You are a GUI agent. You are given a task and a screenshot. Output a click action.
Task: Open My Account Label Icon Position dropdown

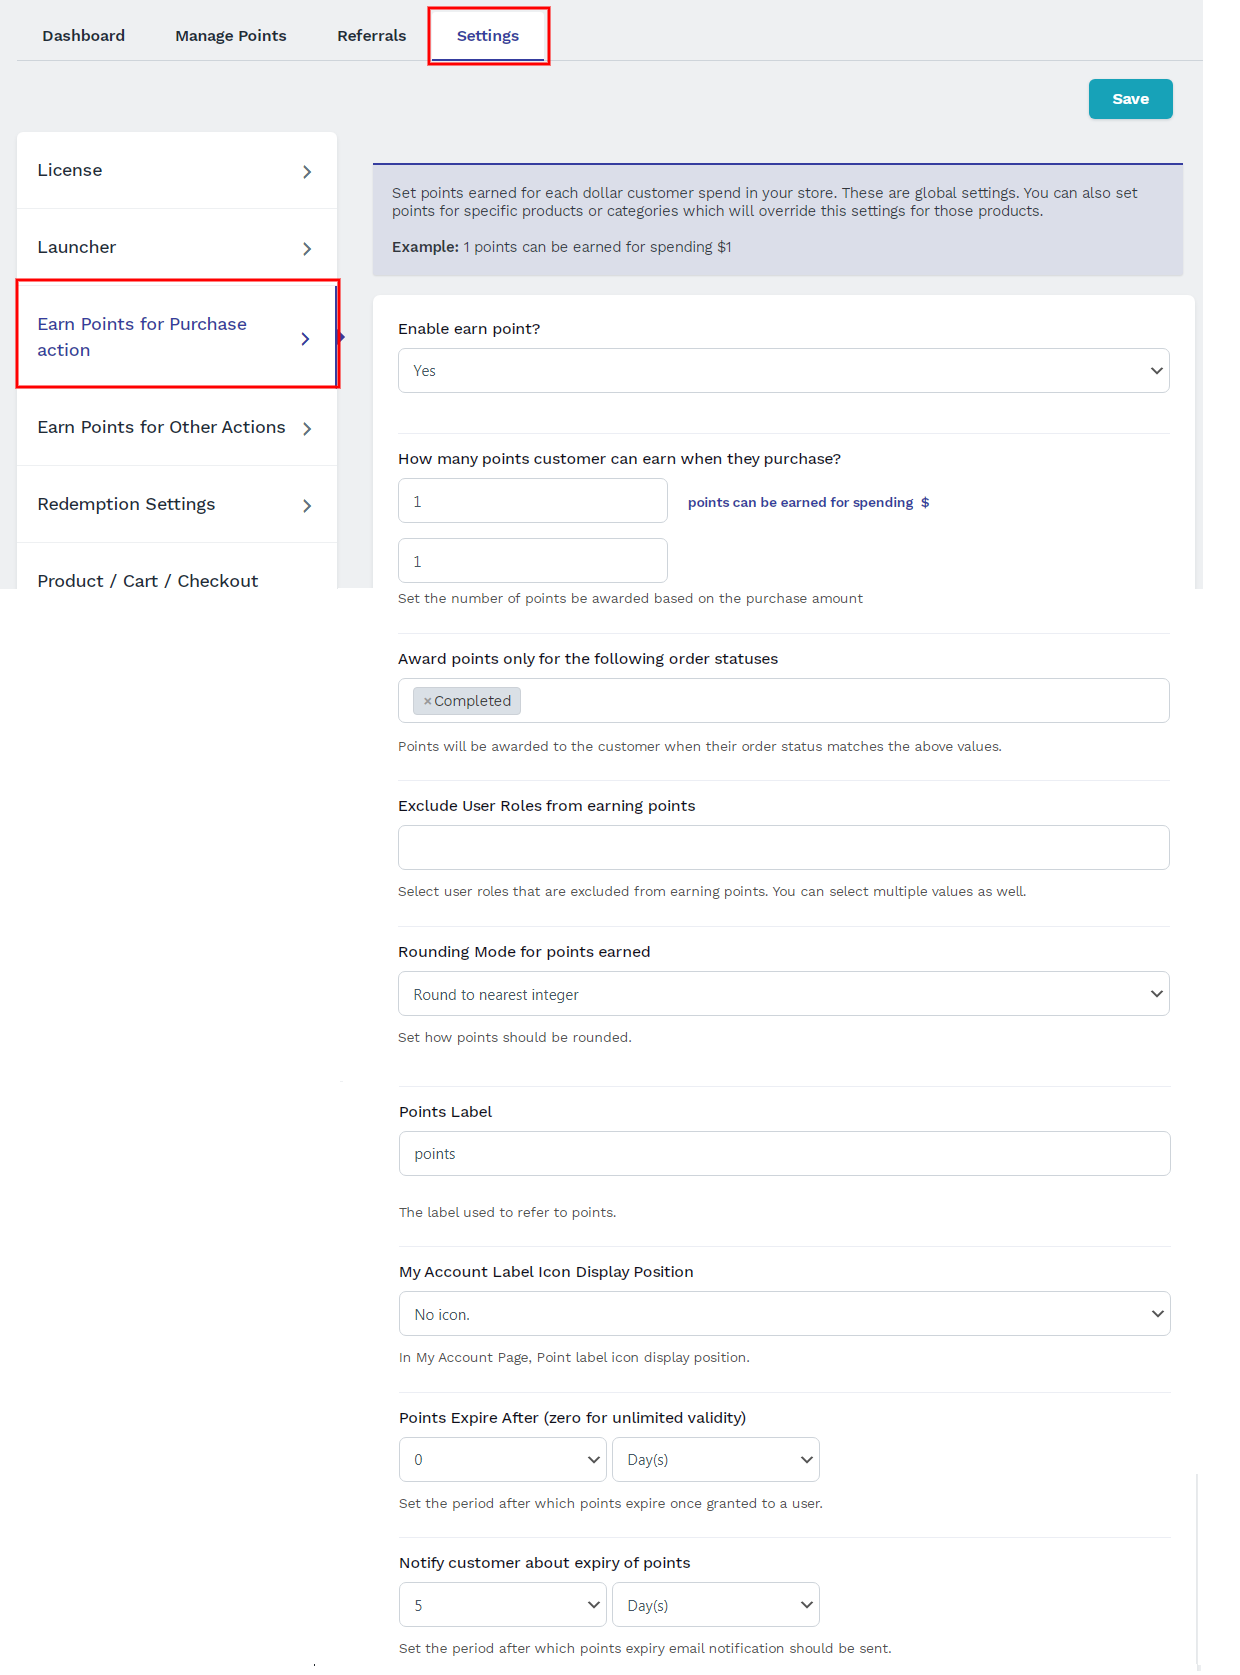(x=784, y=1314)
